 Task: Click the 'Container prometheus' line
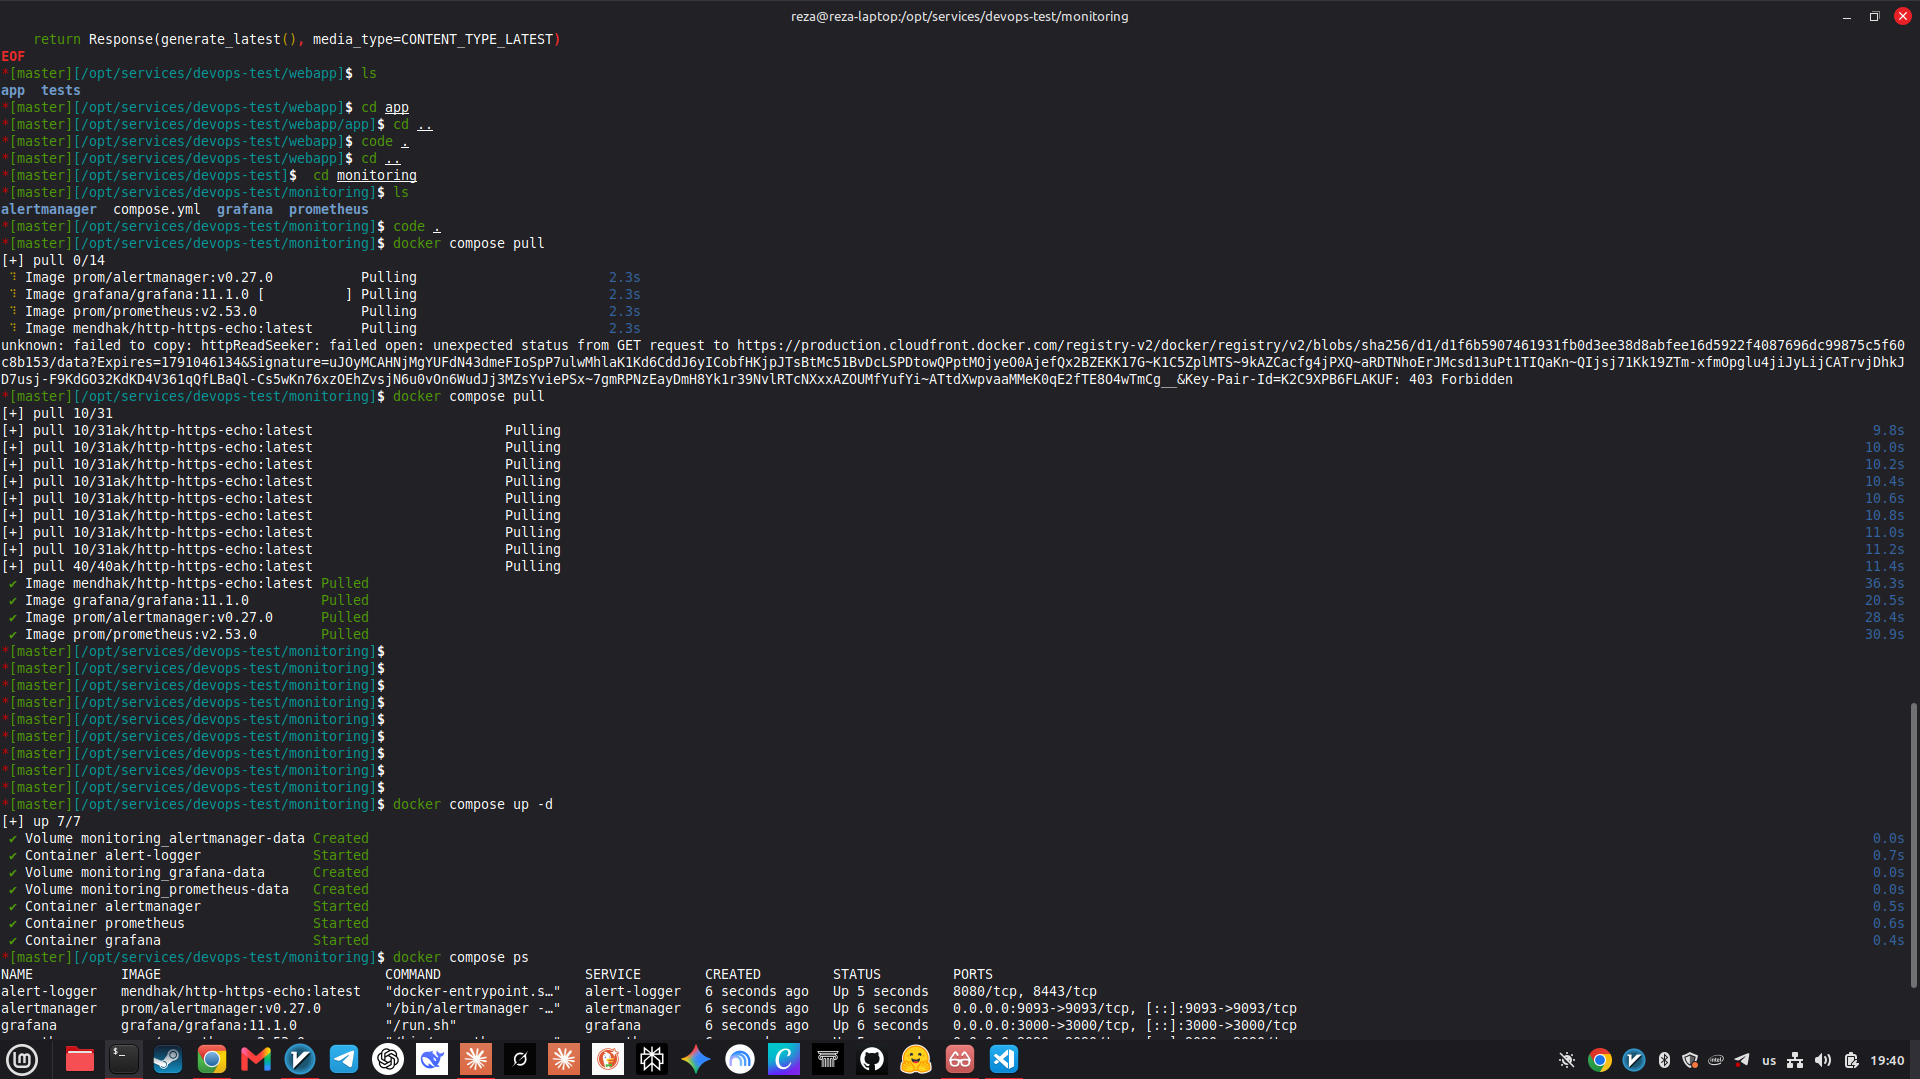tap(104, 923)
